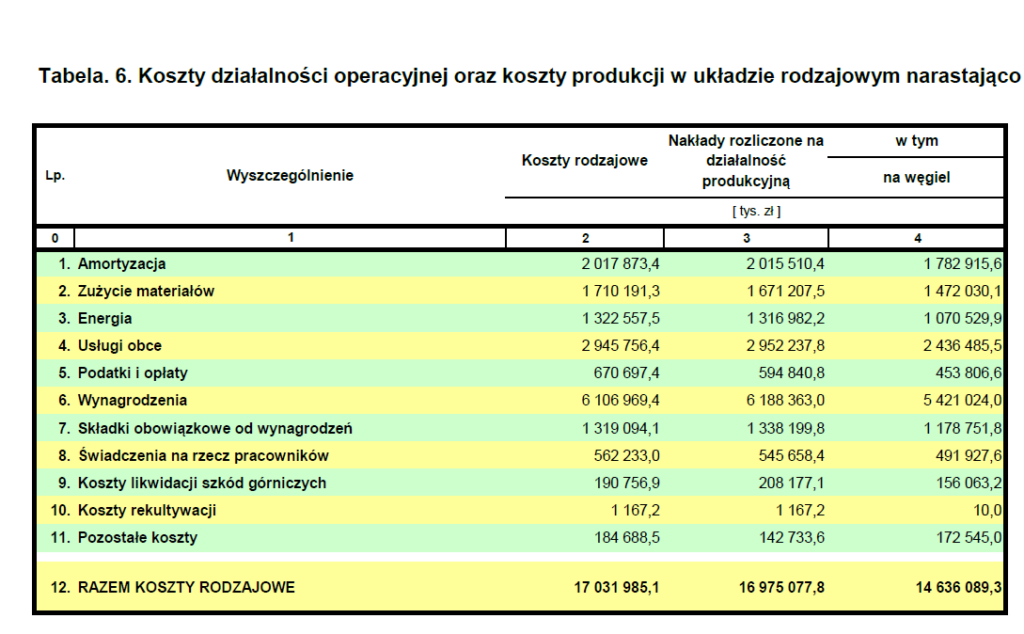Select the value 562 233,0
The height and width of the screenshot is (634, 1024).
(626, 456)
